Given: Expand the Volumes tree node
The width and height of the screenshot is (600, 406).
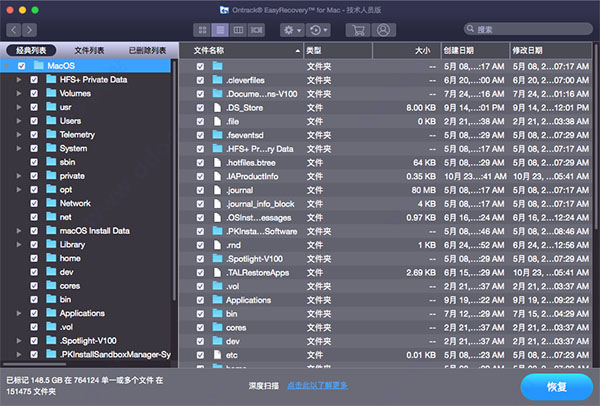Looking at the screenshot, I should click(x=18, y=93).
